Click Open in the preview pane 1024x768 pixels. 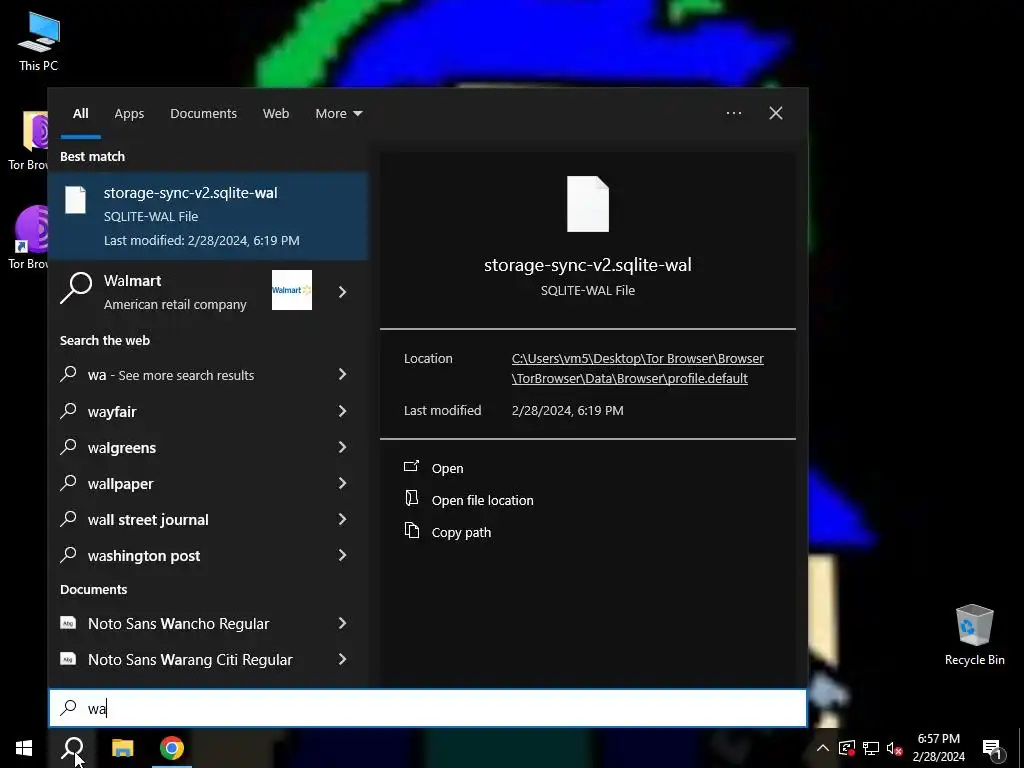pyautogui.click(x=447, y=468)
